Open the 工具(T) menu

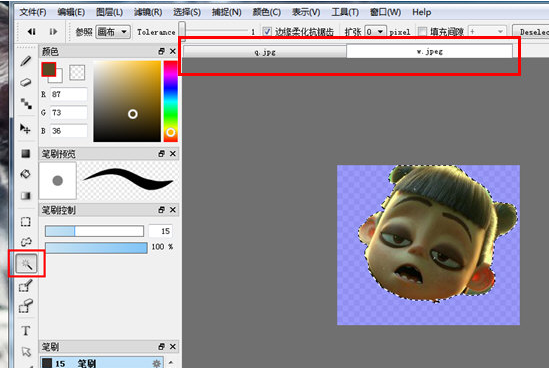(345, 12)
